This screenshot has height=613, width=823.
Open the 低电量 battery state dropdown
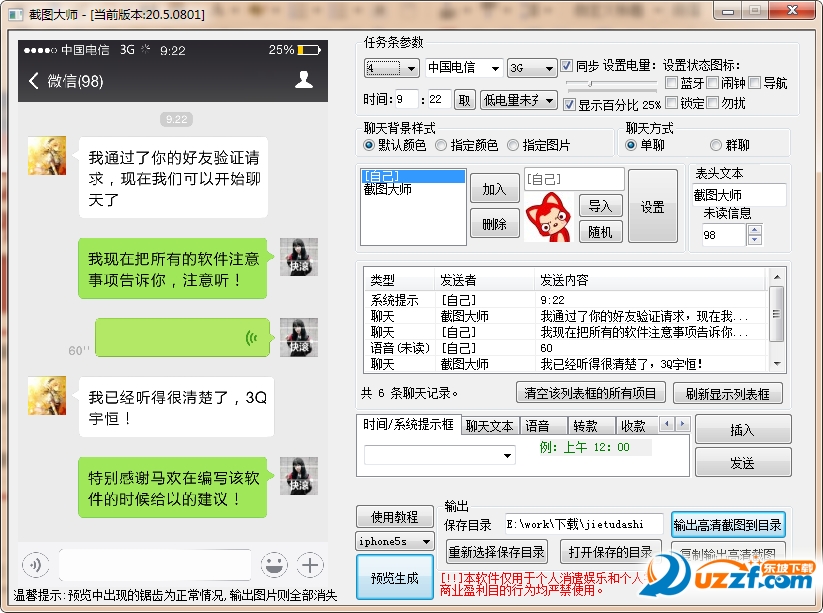click(x=519, y=100)
